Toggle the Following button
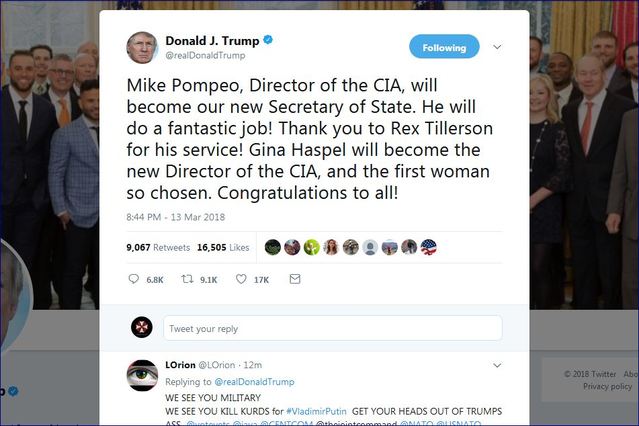This screenshot has width=639, height=426. coord(444,47)
